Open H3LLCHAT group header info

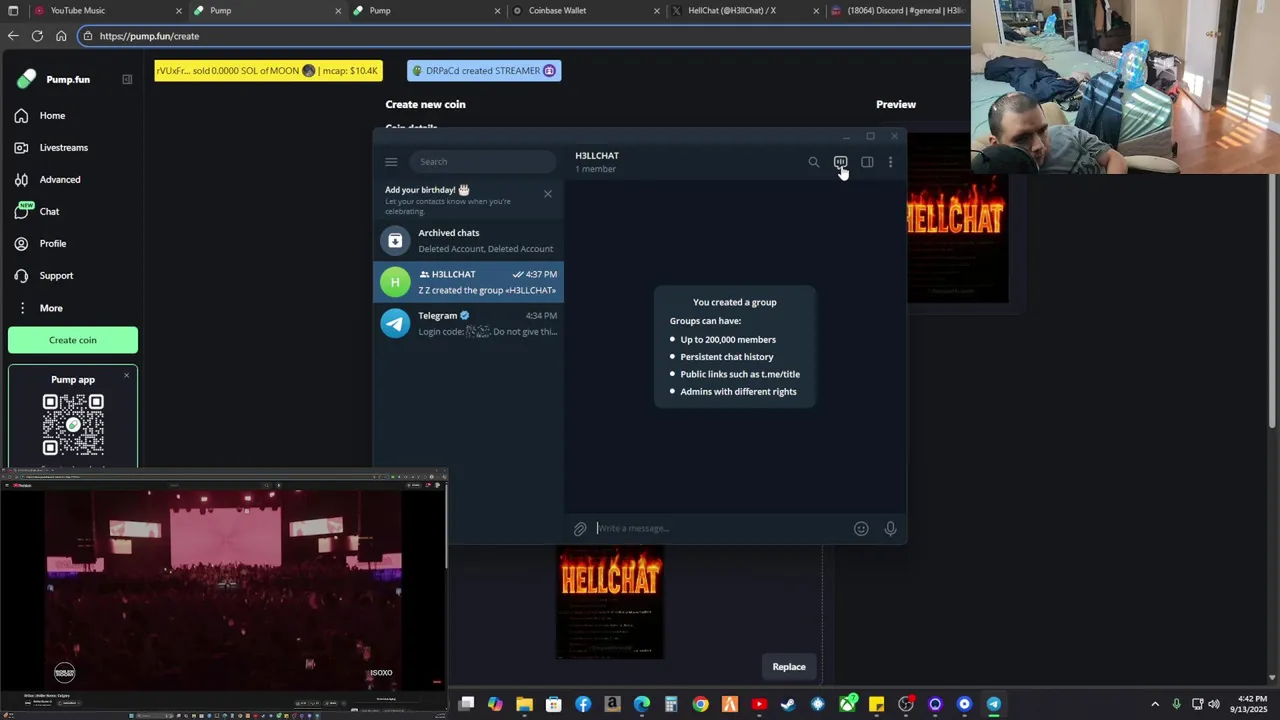click(x=597, y=162)
